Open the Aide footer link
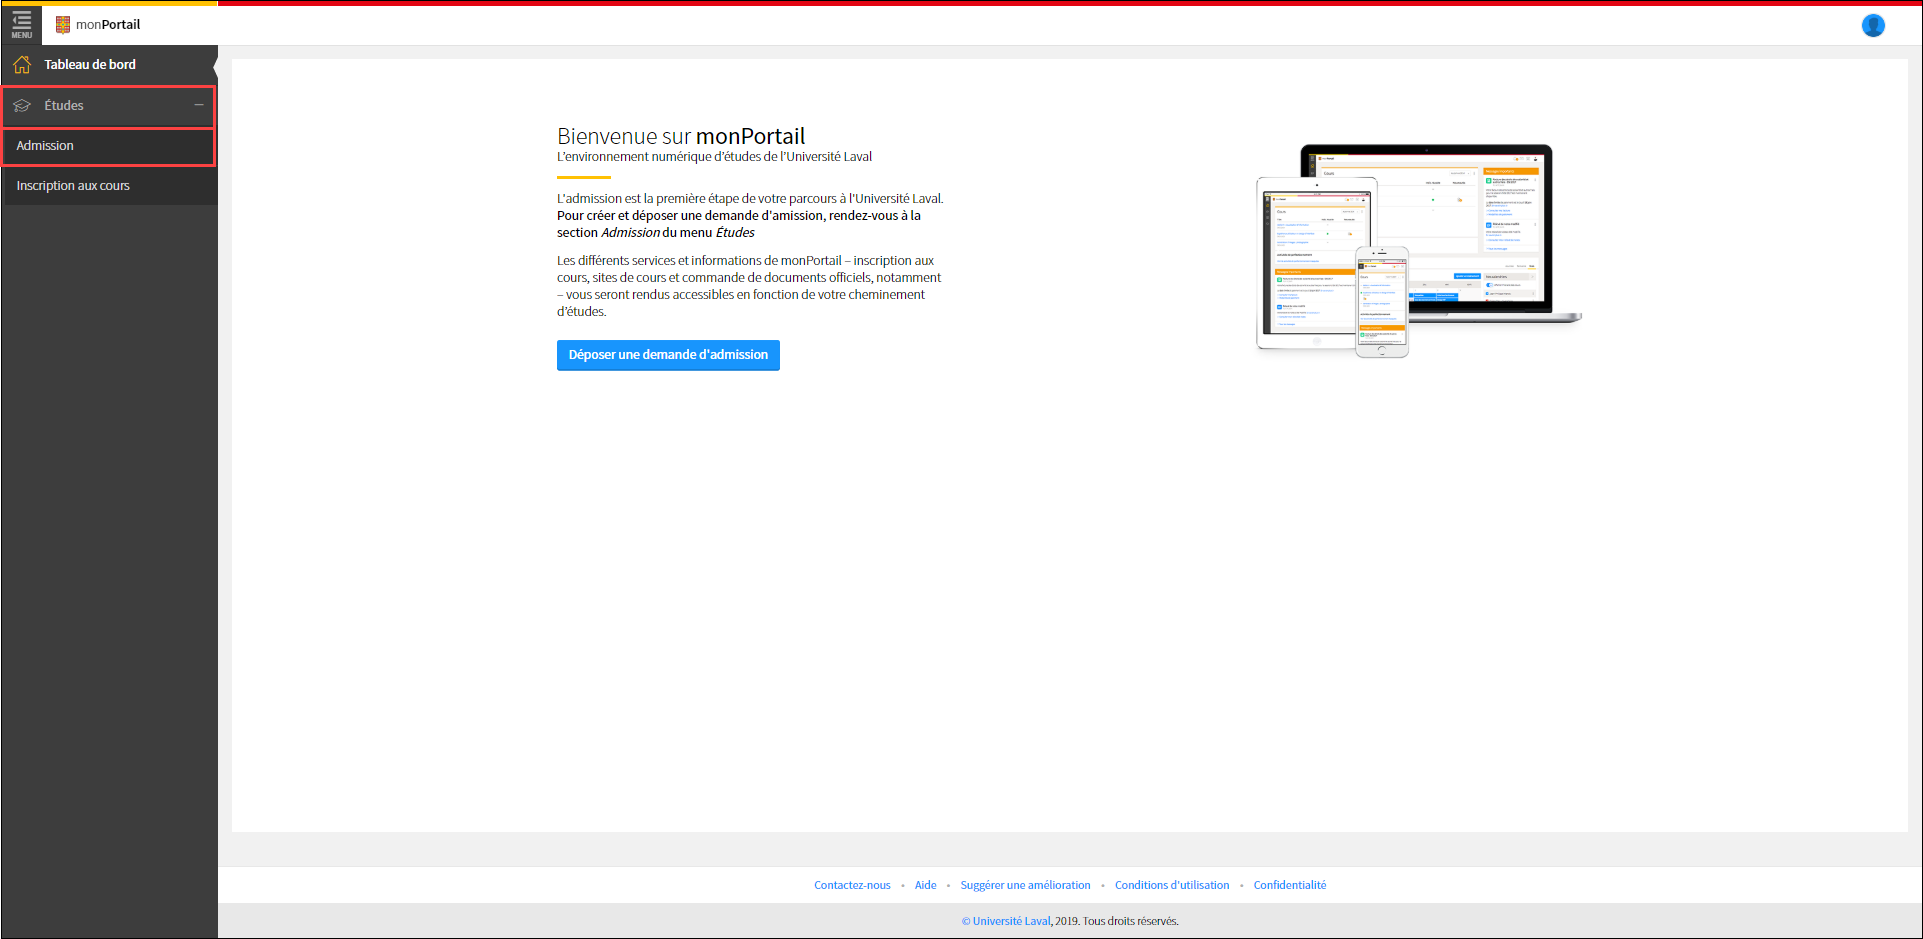The width and height of the screenshot is (1923, 939). tap(926, 885)
